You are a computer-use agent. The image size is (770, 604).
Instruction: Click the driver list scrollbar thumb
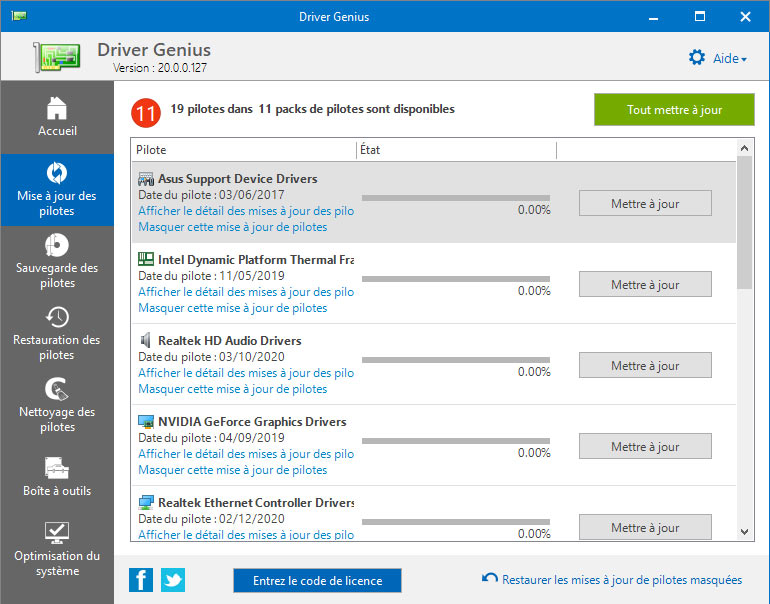(744, 222)
